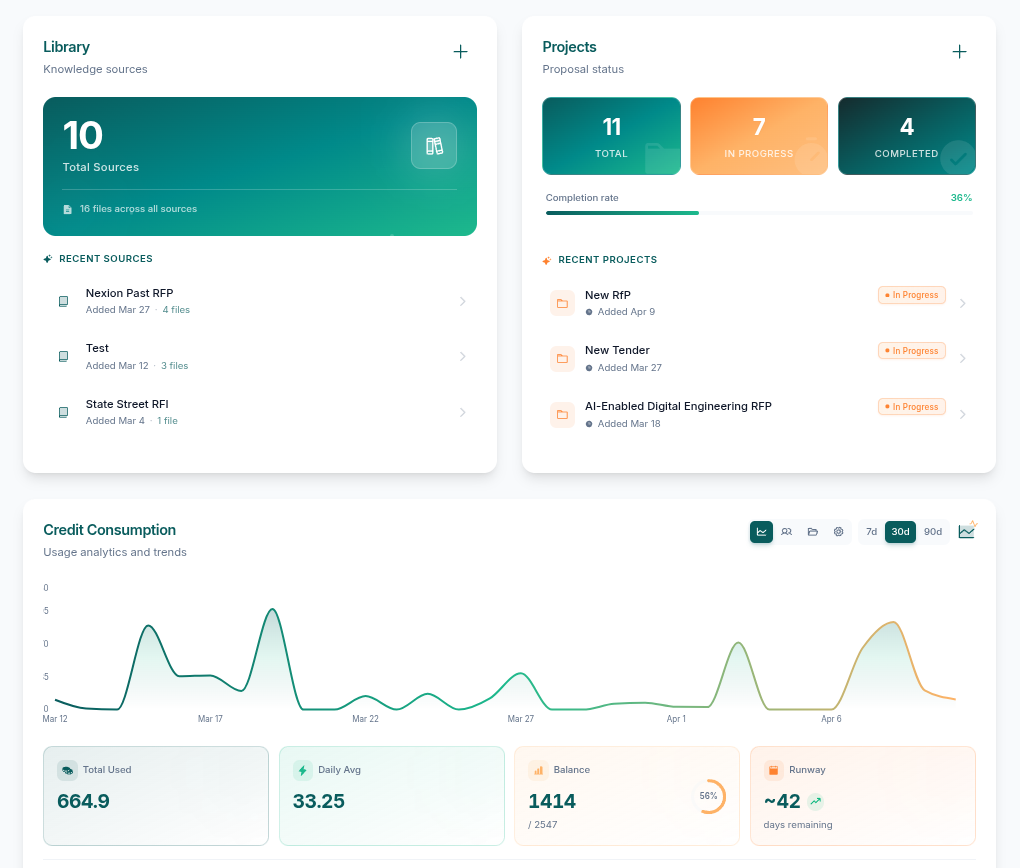
Task: Select the line chart view icon
Action: coord(761,532)
